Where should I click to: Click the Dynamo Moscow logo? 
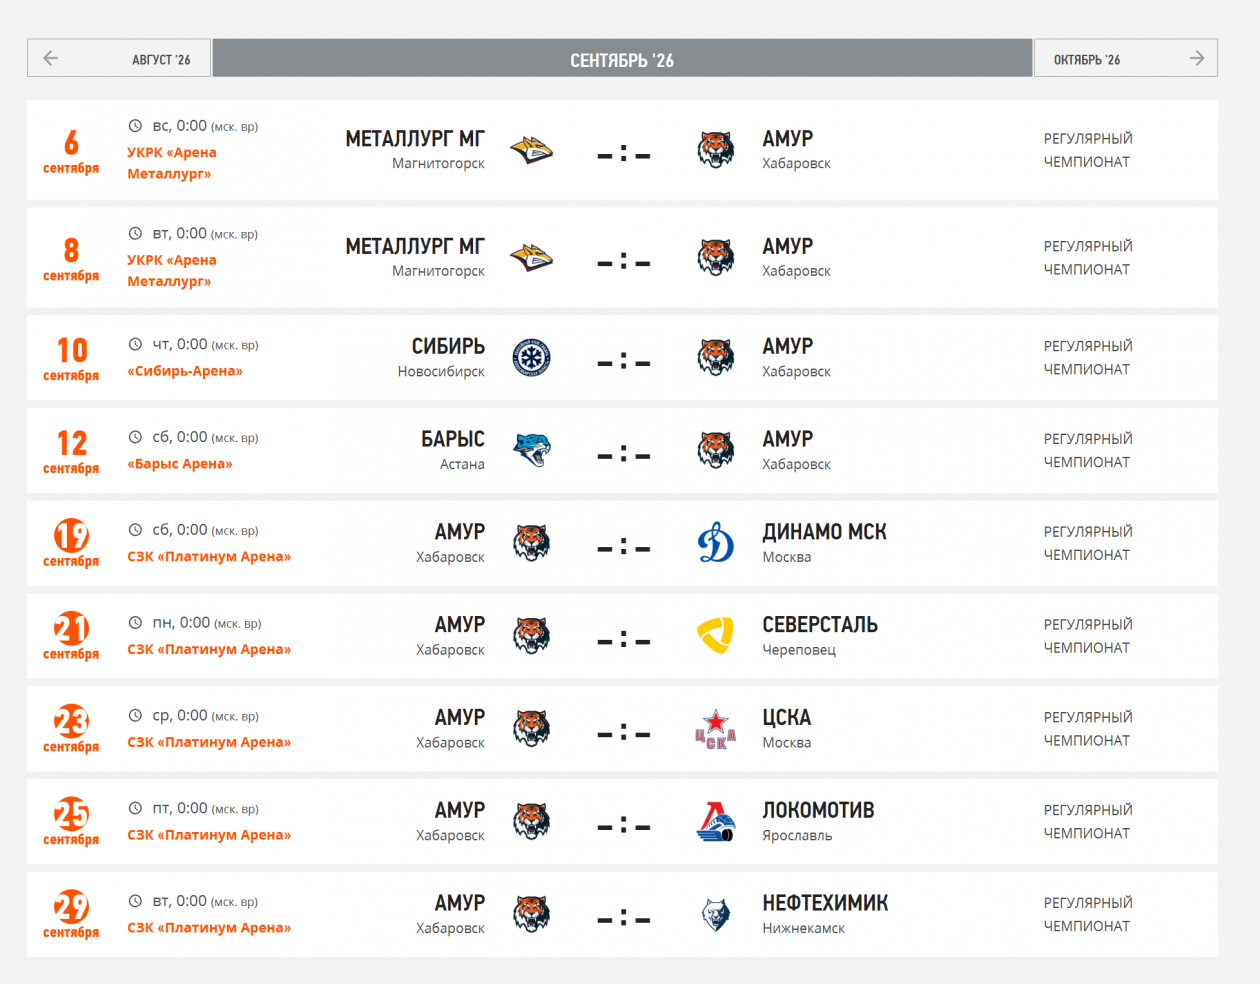[x=716, y=543]
